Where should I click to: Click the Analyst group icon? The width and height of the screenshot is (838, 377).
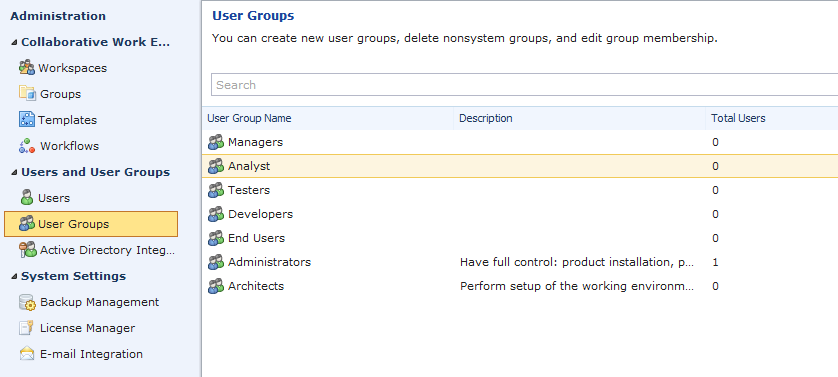(x=216, y=166)
